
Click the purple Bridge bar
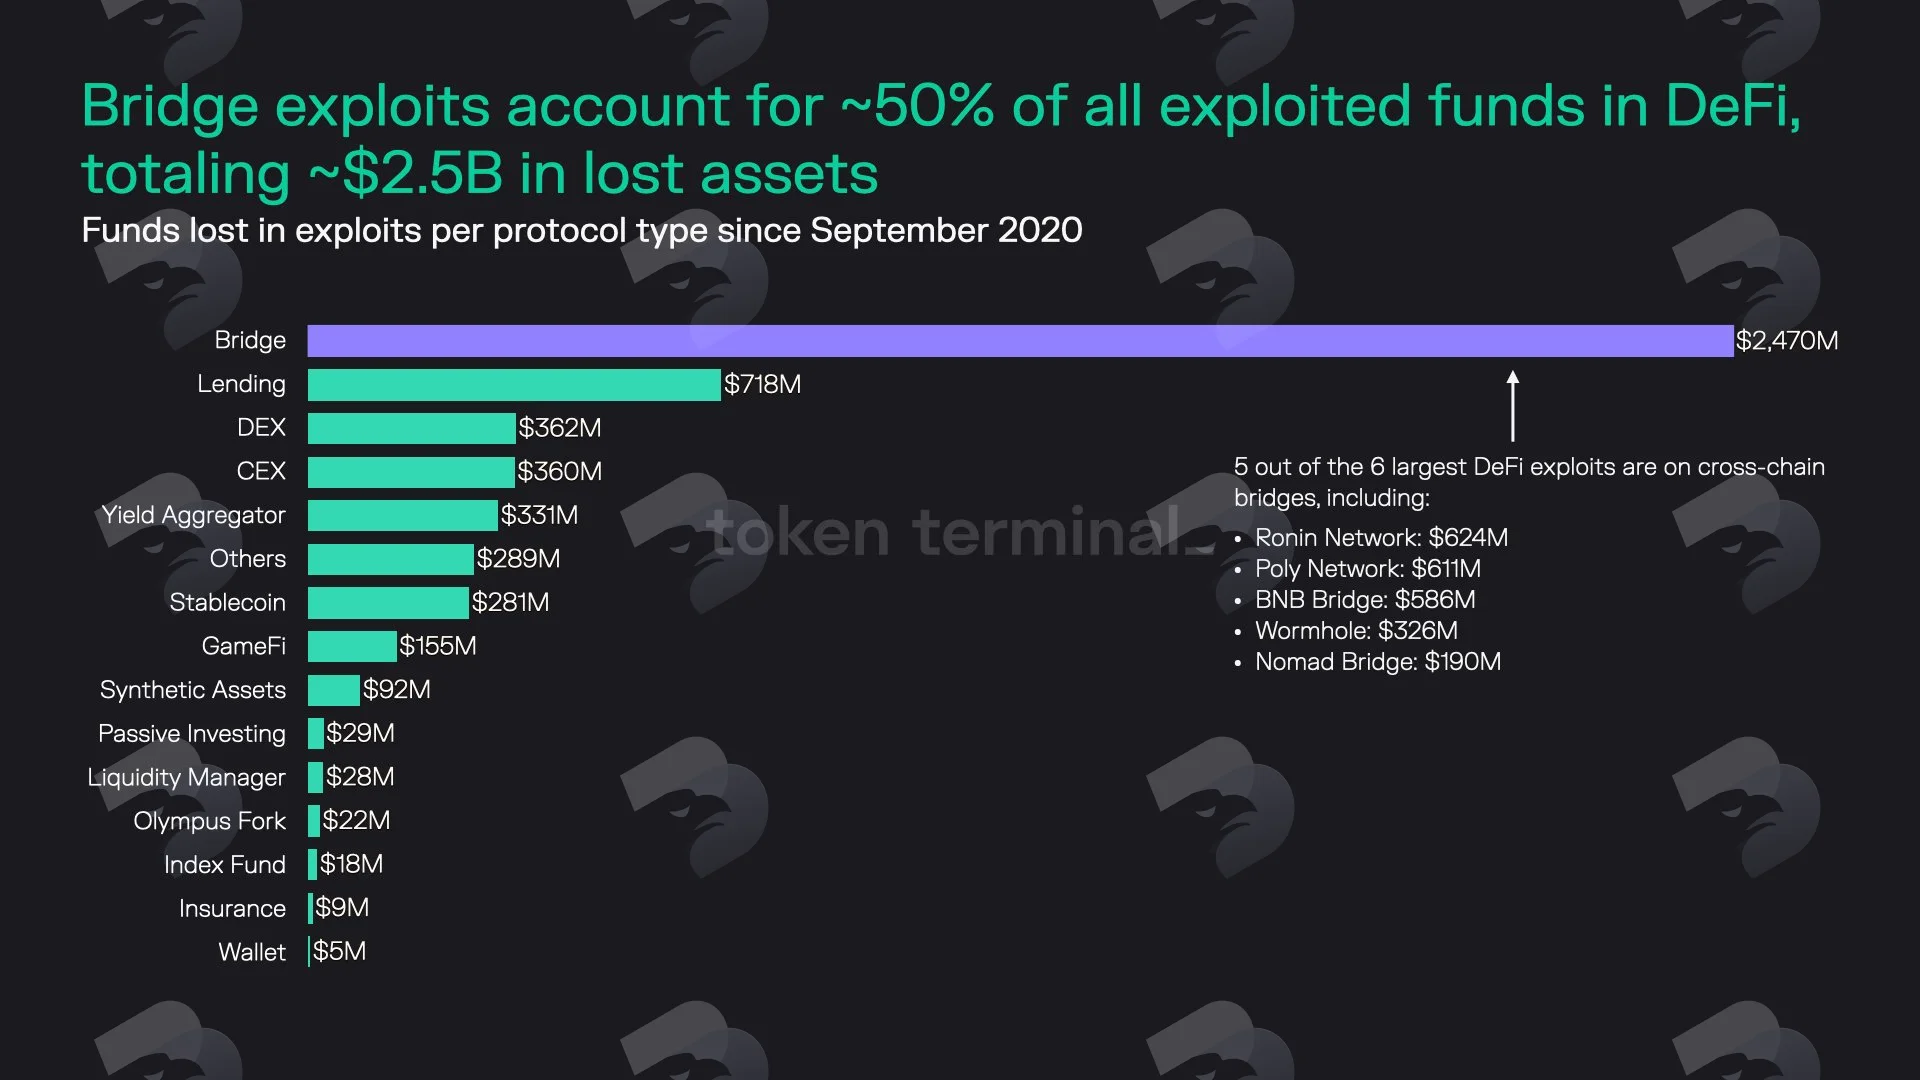pyautogui.click(x=1020, y=341)
